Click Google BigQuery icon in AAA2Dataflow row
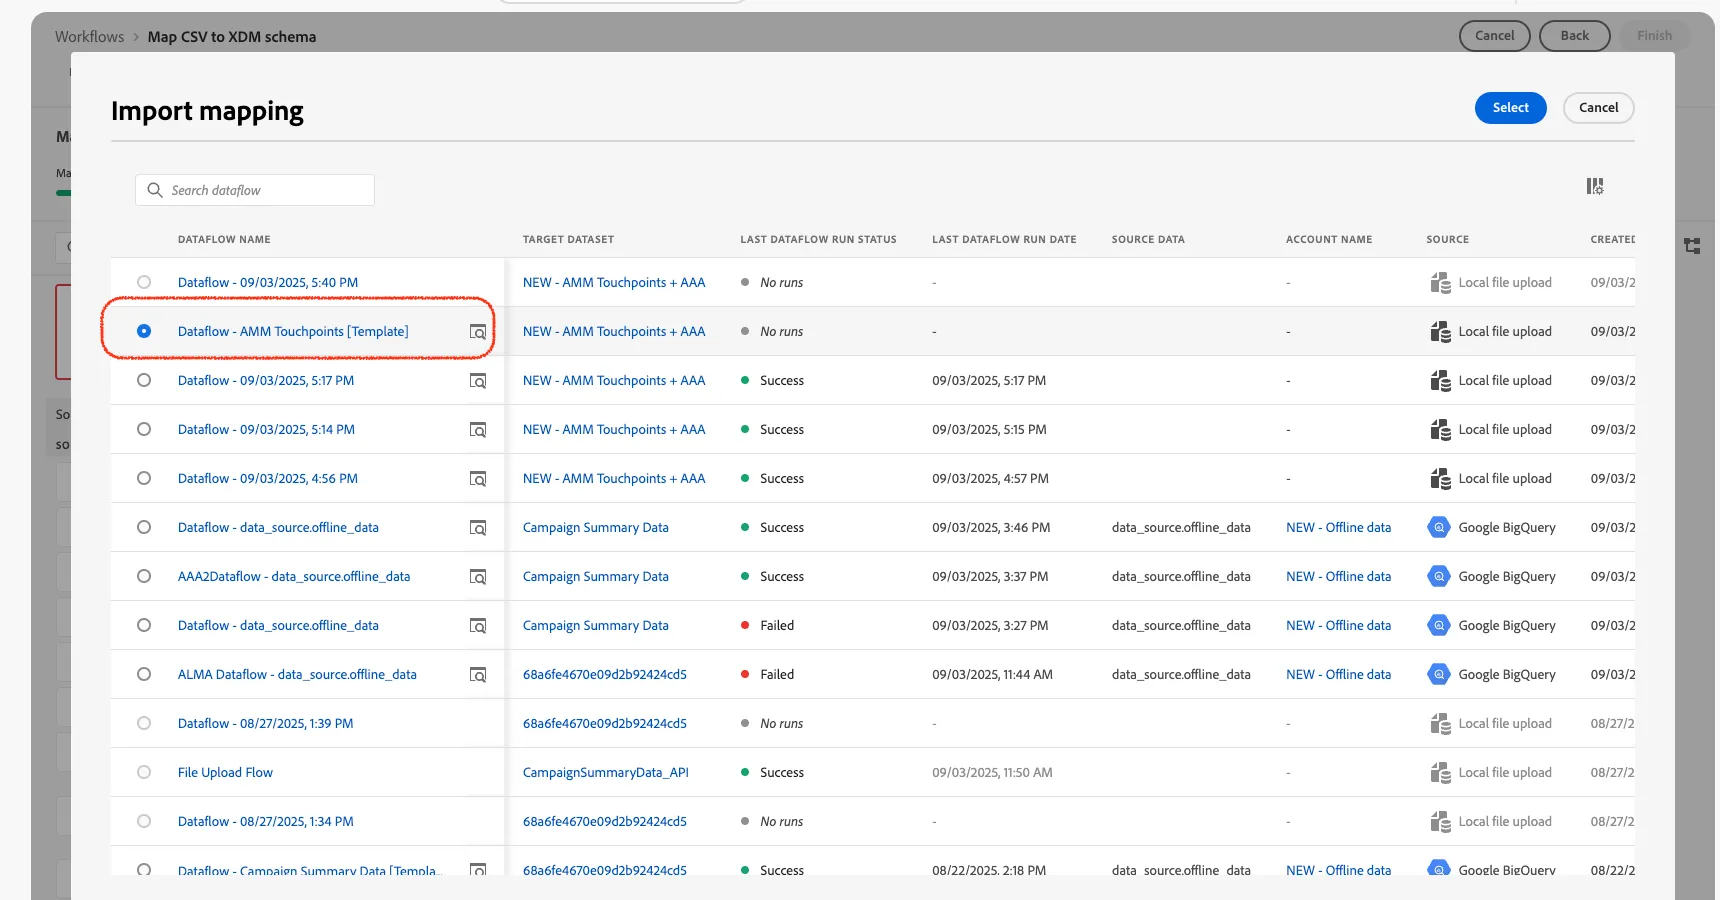 coord(1439,576)
